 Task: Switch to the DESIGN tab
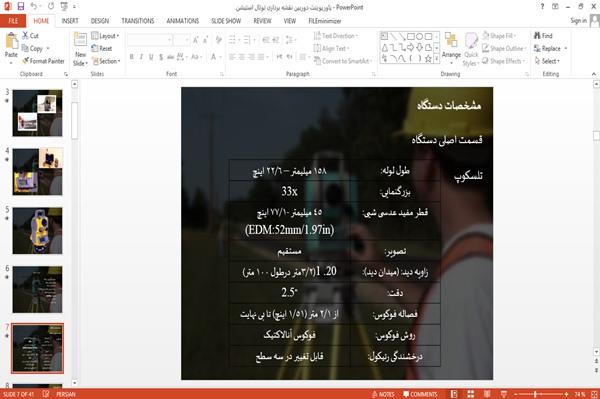tap(100, 21)
